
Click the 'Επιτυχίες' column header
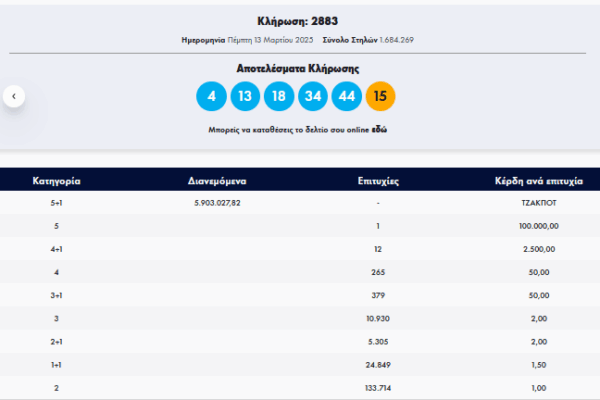(x=379, y=182)
